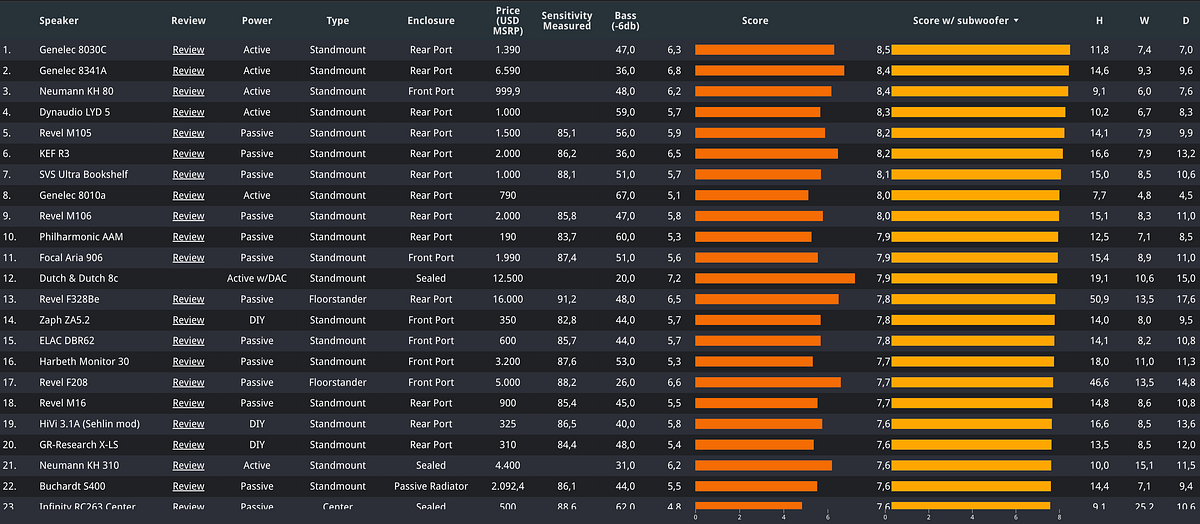
Task: Open the Review link for KEF R3
Action: (x=188, y=154)
